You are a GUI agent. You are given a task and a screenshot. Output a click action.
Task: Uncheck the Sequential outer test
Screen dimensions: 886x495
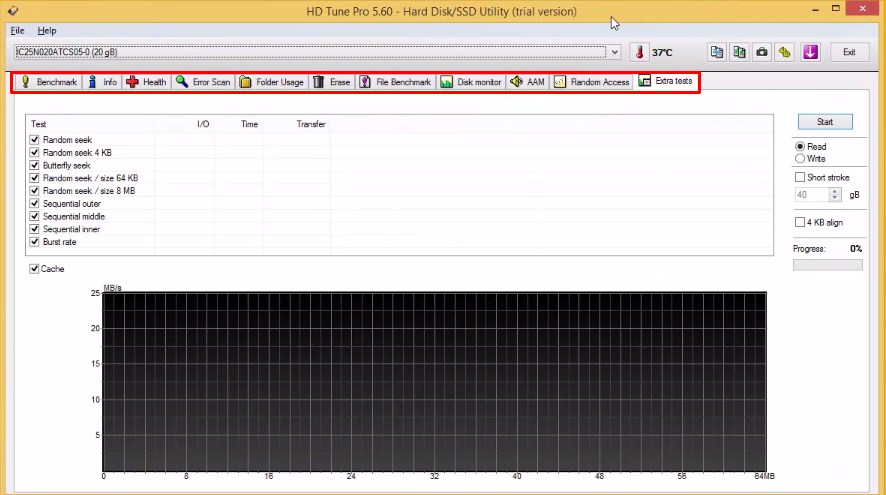click(x=34, y=203)
